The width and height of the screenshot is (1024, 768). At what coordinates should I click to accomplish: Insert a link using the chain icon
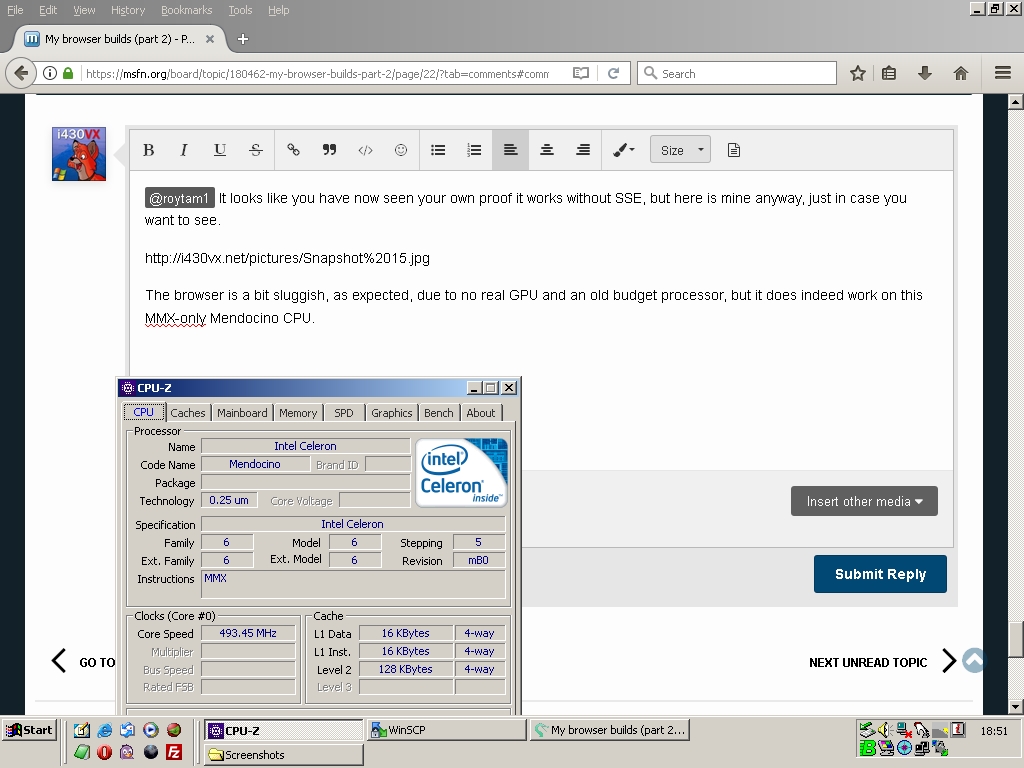click(293, 150)
